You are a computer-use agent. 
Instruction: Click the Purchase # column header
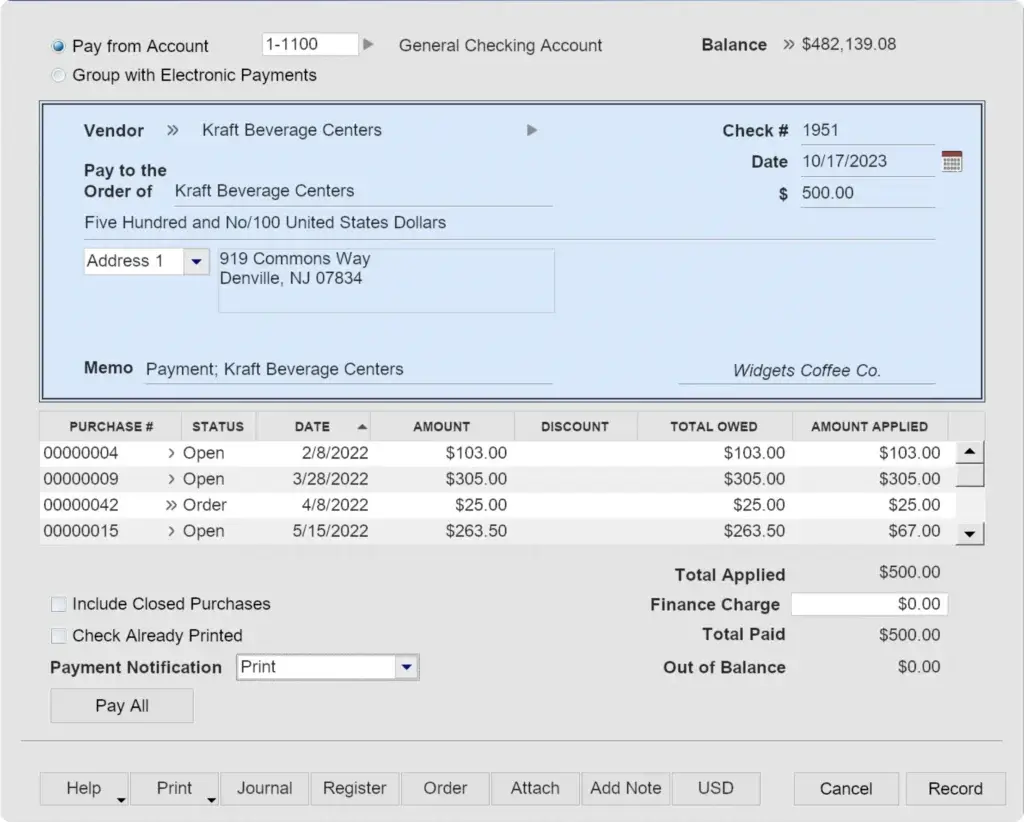pyautogui.click(x=111, y=427)
